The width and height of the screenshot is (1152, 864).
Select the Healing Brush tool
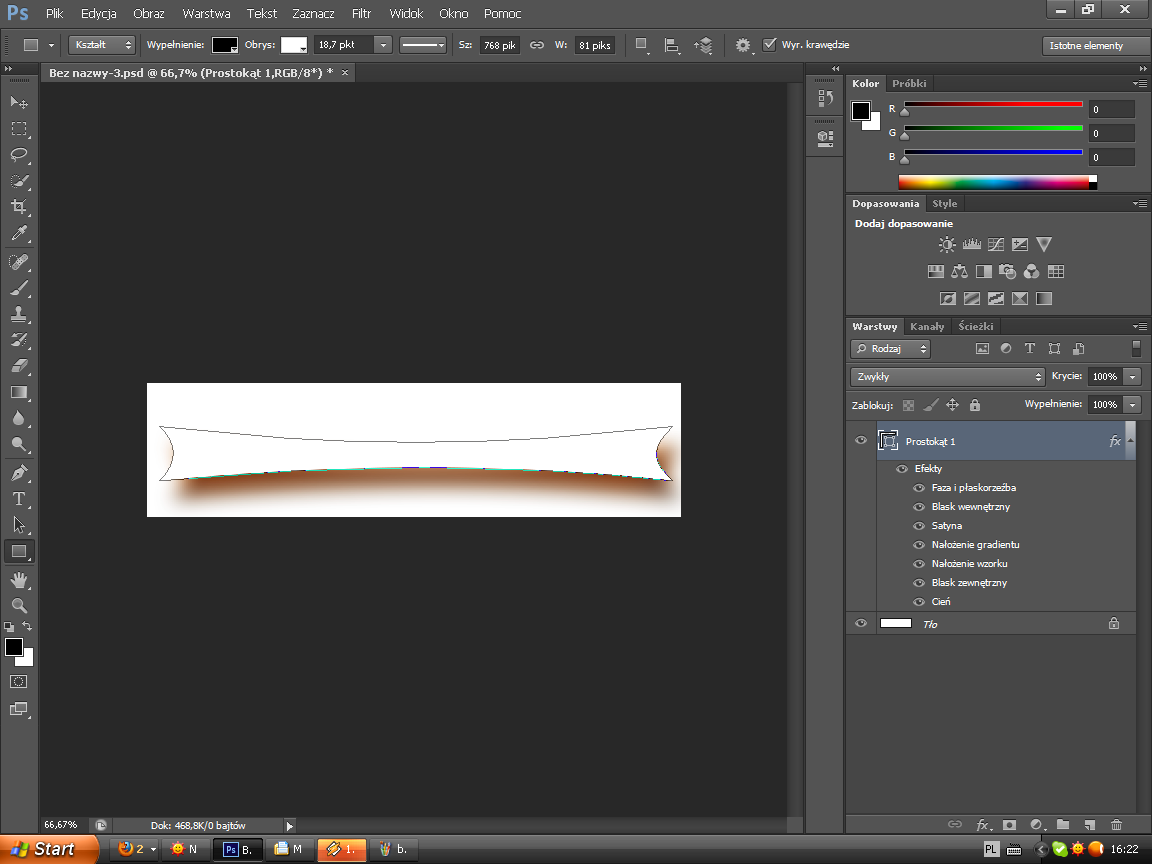click(x=19, y=262)
